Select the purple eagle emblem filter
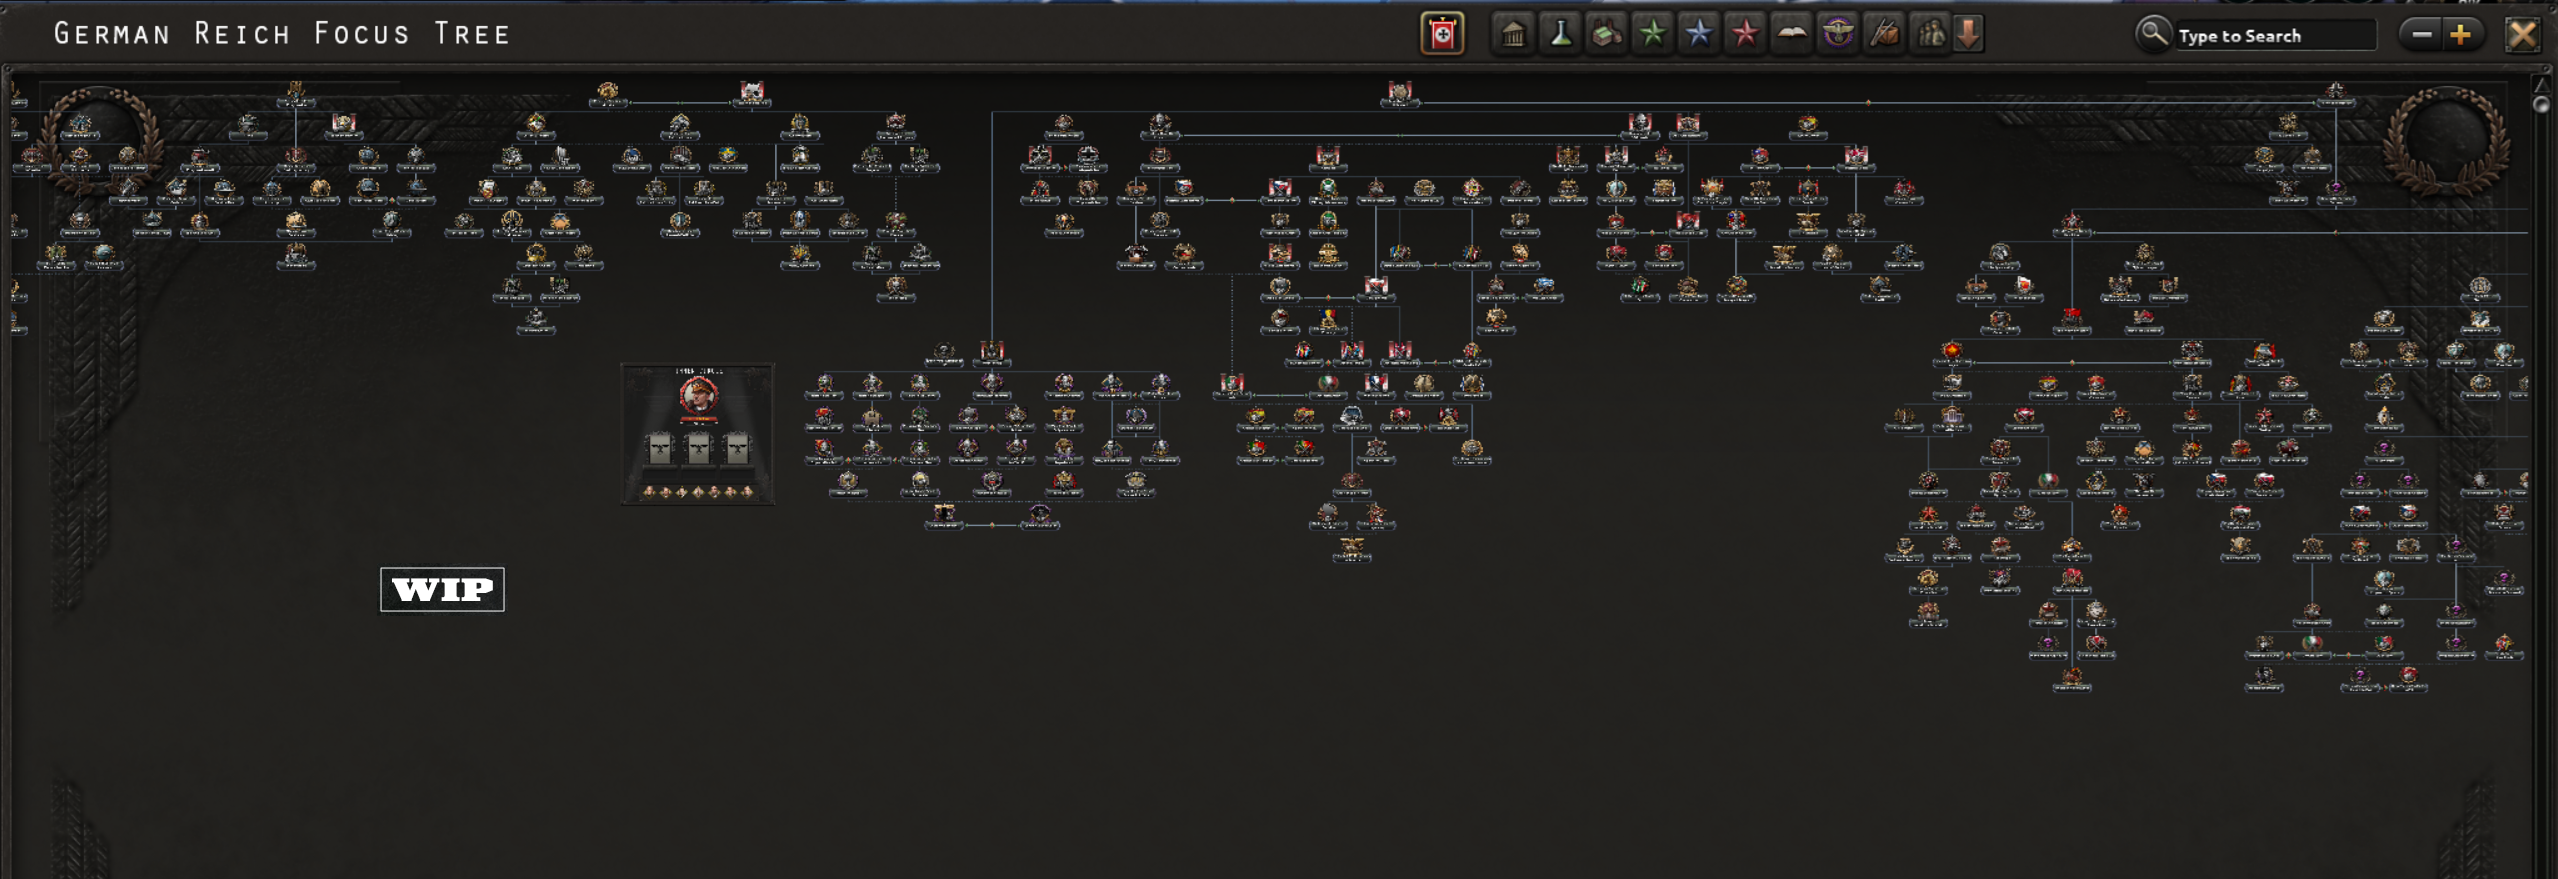The width and height of the screenshot is (2558, 879). pos(1838,35)
